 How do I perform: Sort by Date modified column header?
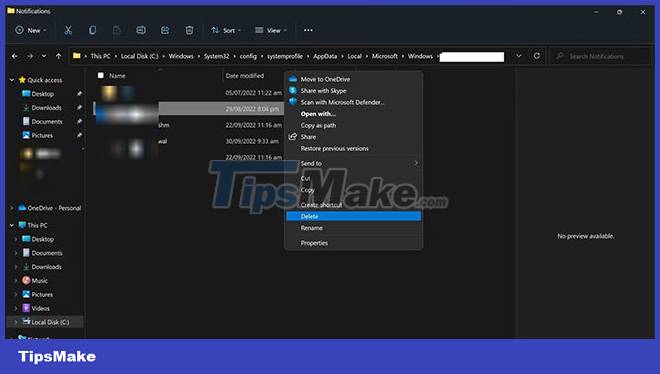(245, 76)
